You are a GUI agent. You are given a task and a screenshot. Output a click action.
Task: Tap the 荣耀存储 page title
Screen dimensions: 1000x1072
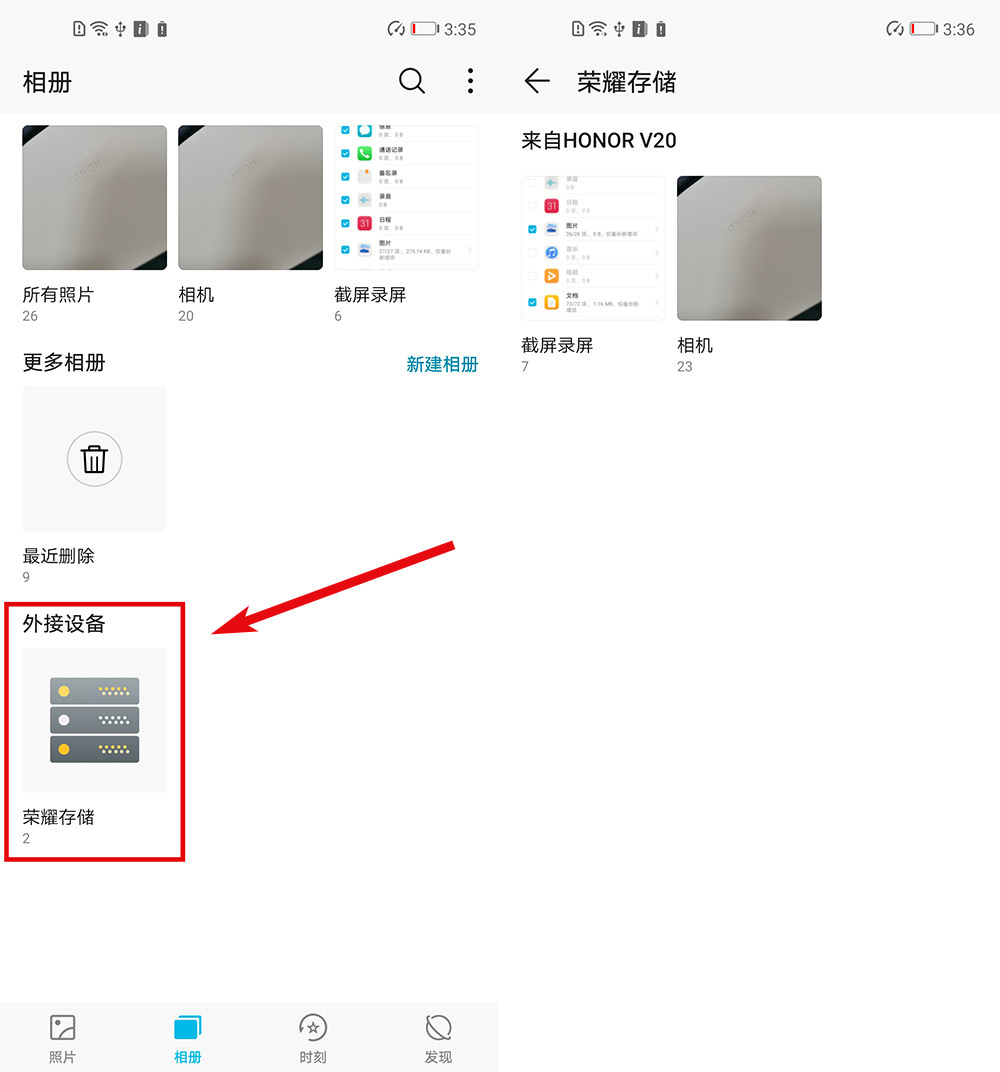(x=627, y=82)
